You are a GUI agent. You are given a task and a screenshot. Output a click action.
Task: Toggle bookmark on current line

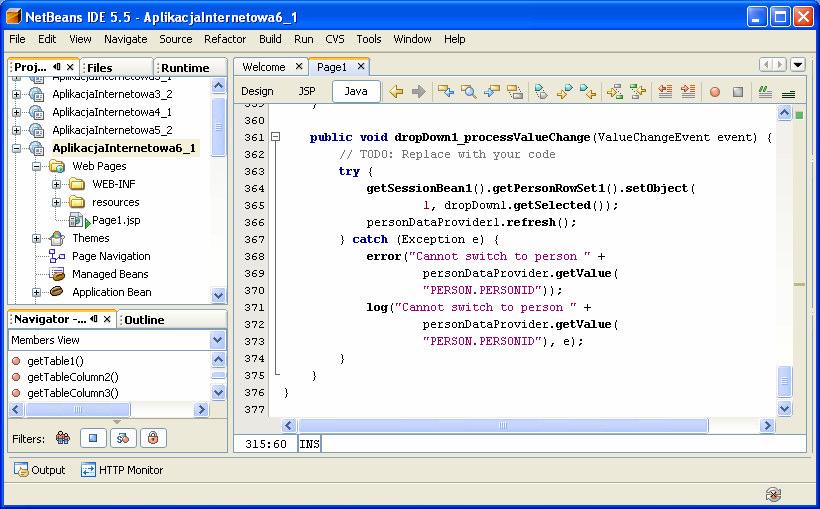coord(541,92)
